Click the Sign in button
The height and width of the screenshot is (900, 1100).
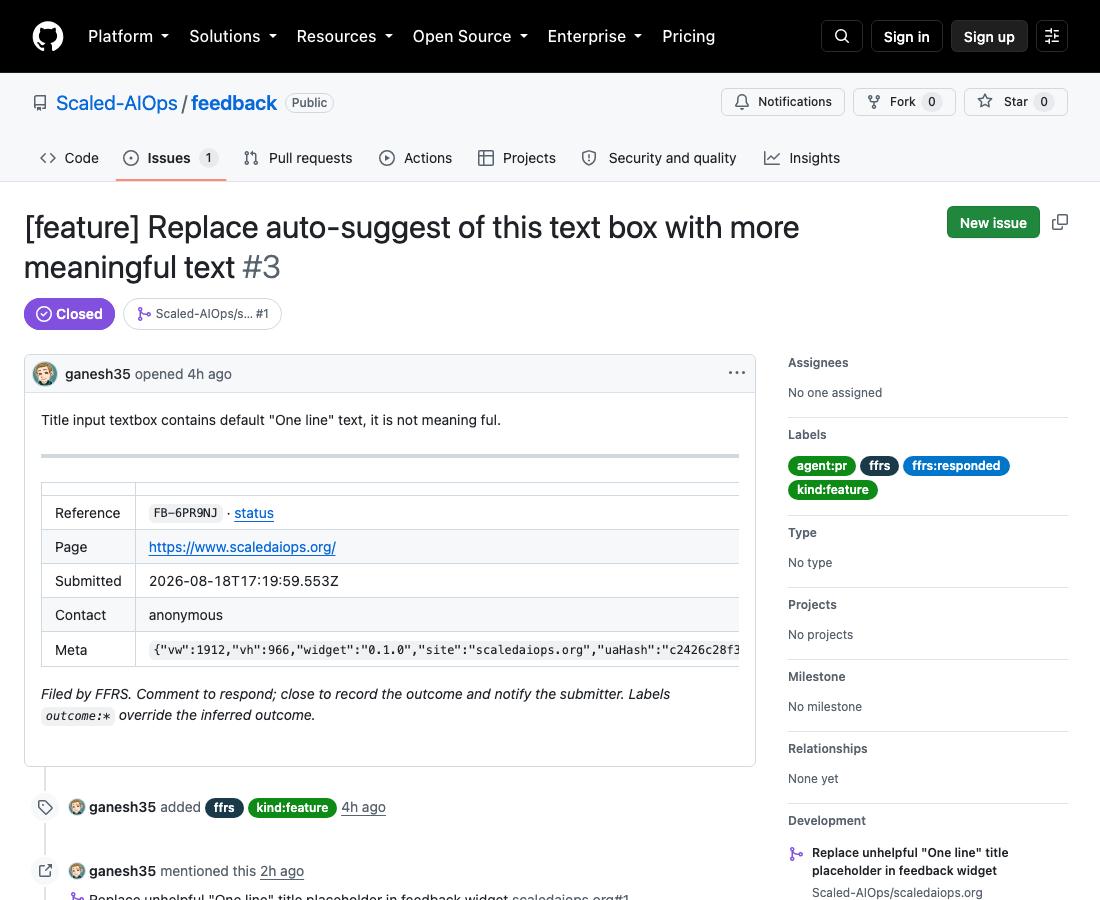point(906,36)
